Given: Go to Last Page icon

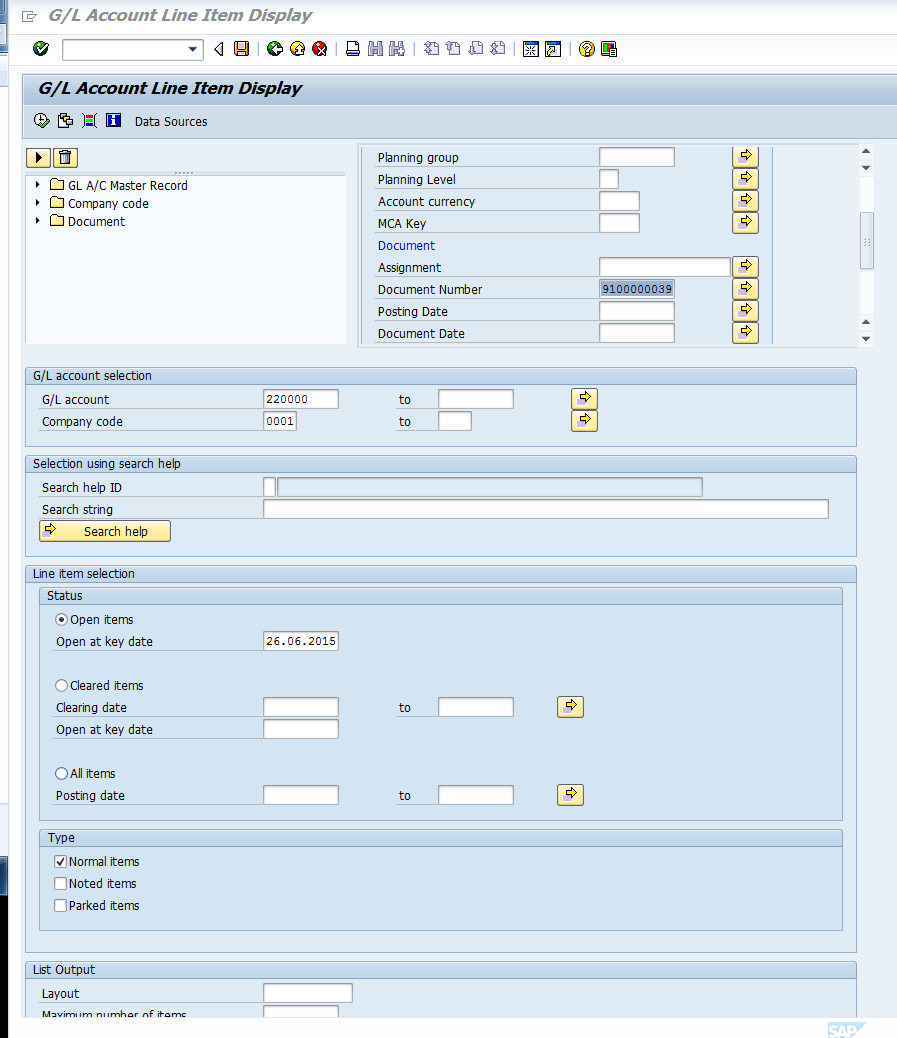Looking at the screenshot, I should point(498,49).
